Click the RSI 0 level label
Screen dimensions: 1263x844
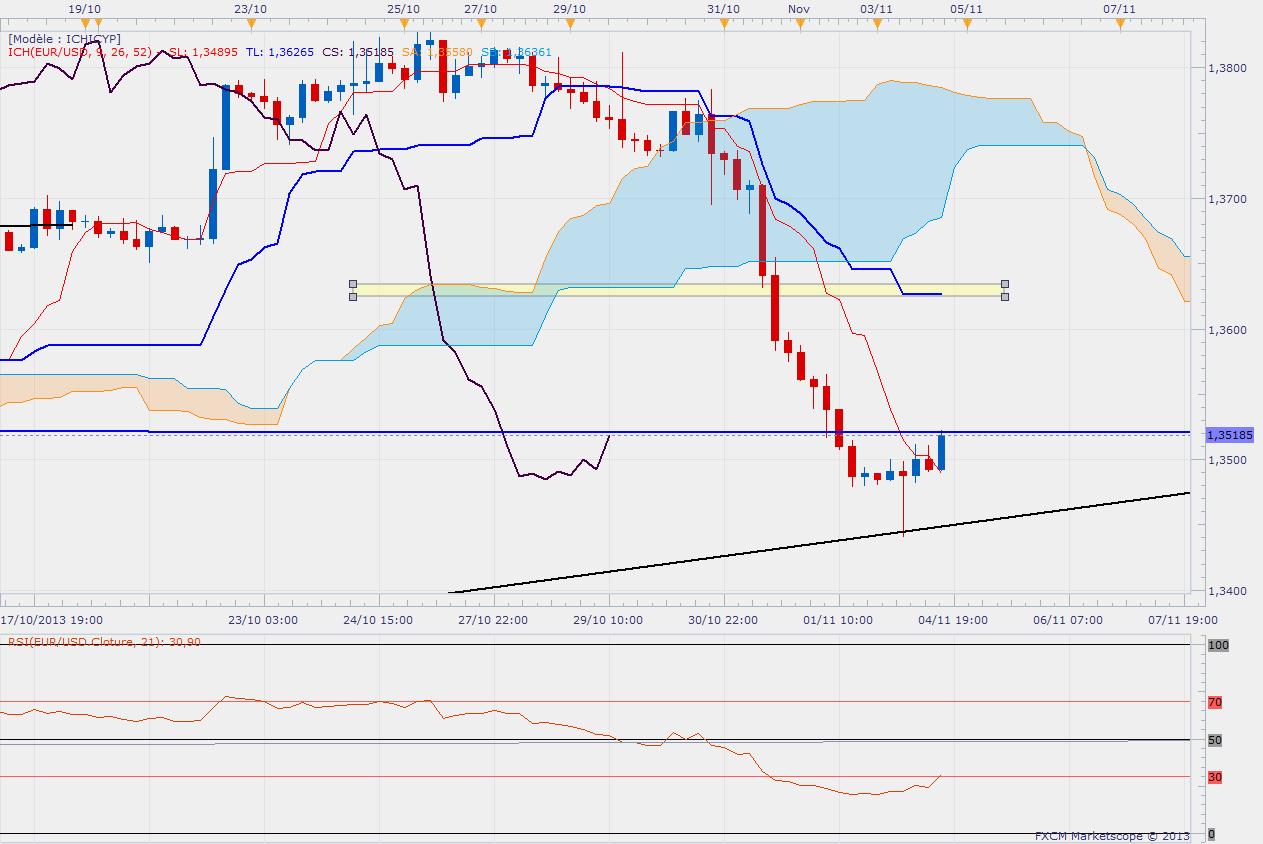(x=1212, y=834)
